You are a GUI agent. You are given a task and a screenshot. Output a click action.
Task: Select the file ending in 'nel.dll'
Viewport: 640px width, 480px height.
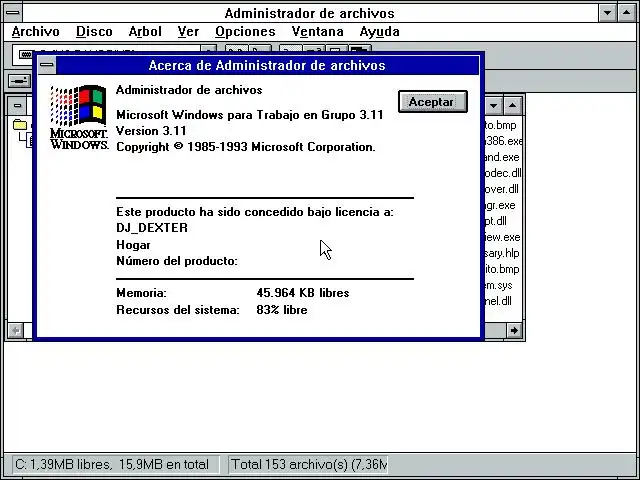498,301
